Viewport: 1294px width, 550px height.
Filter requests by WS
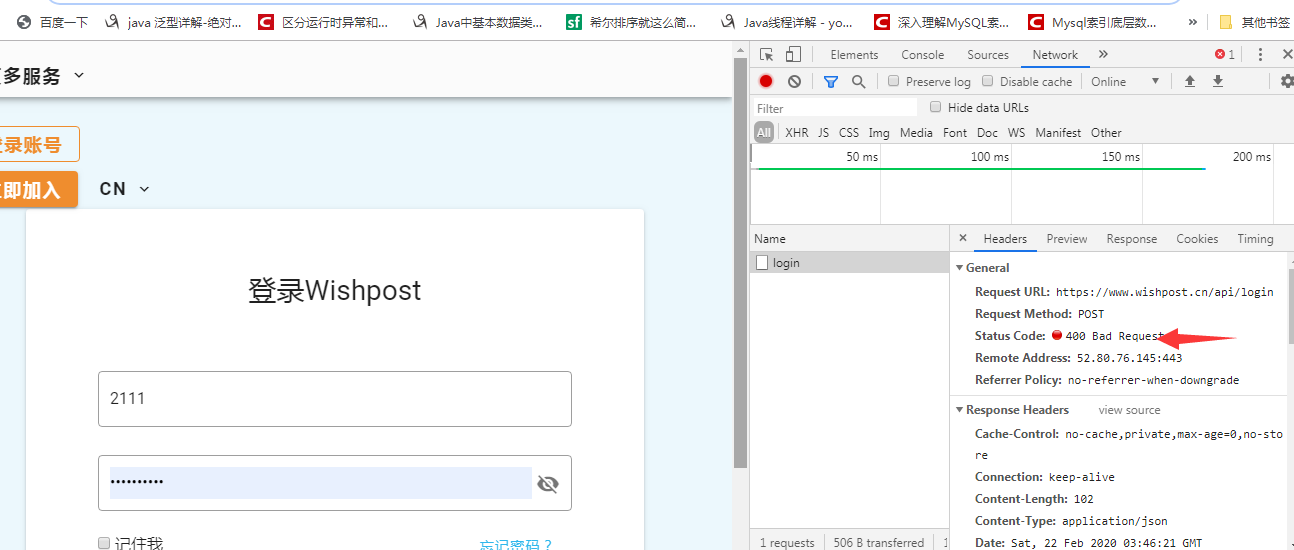click(x=1016, y=133)
